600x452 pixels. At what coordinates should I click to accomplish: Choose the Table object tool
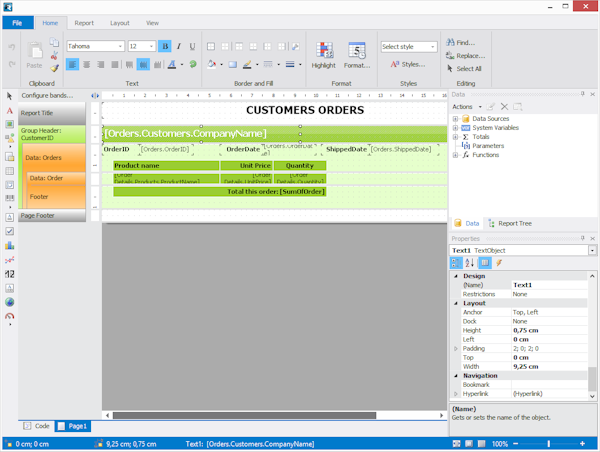pyautogui.click(x=10, y=171)
